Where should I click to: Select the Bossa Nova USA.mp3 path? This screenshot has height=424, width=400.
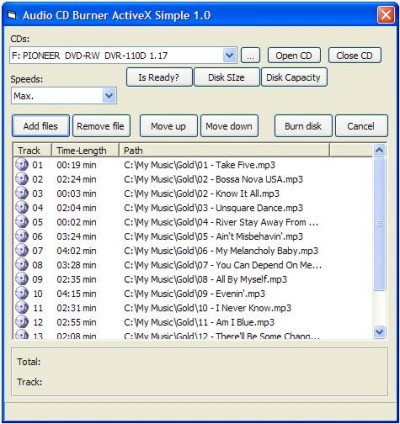[213, 179]
